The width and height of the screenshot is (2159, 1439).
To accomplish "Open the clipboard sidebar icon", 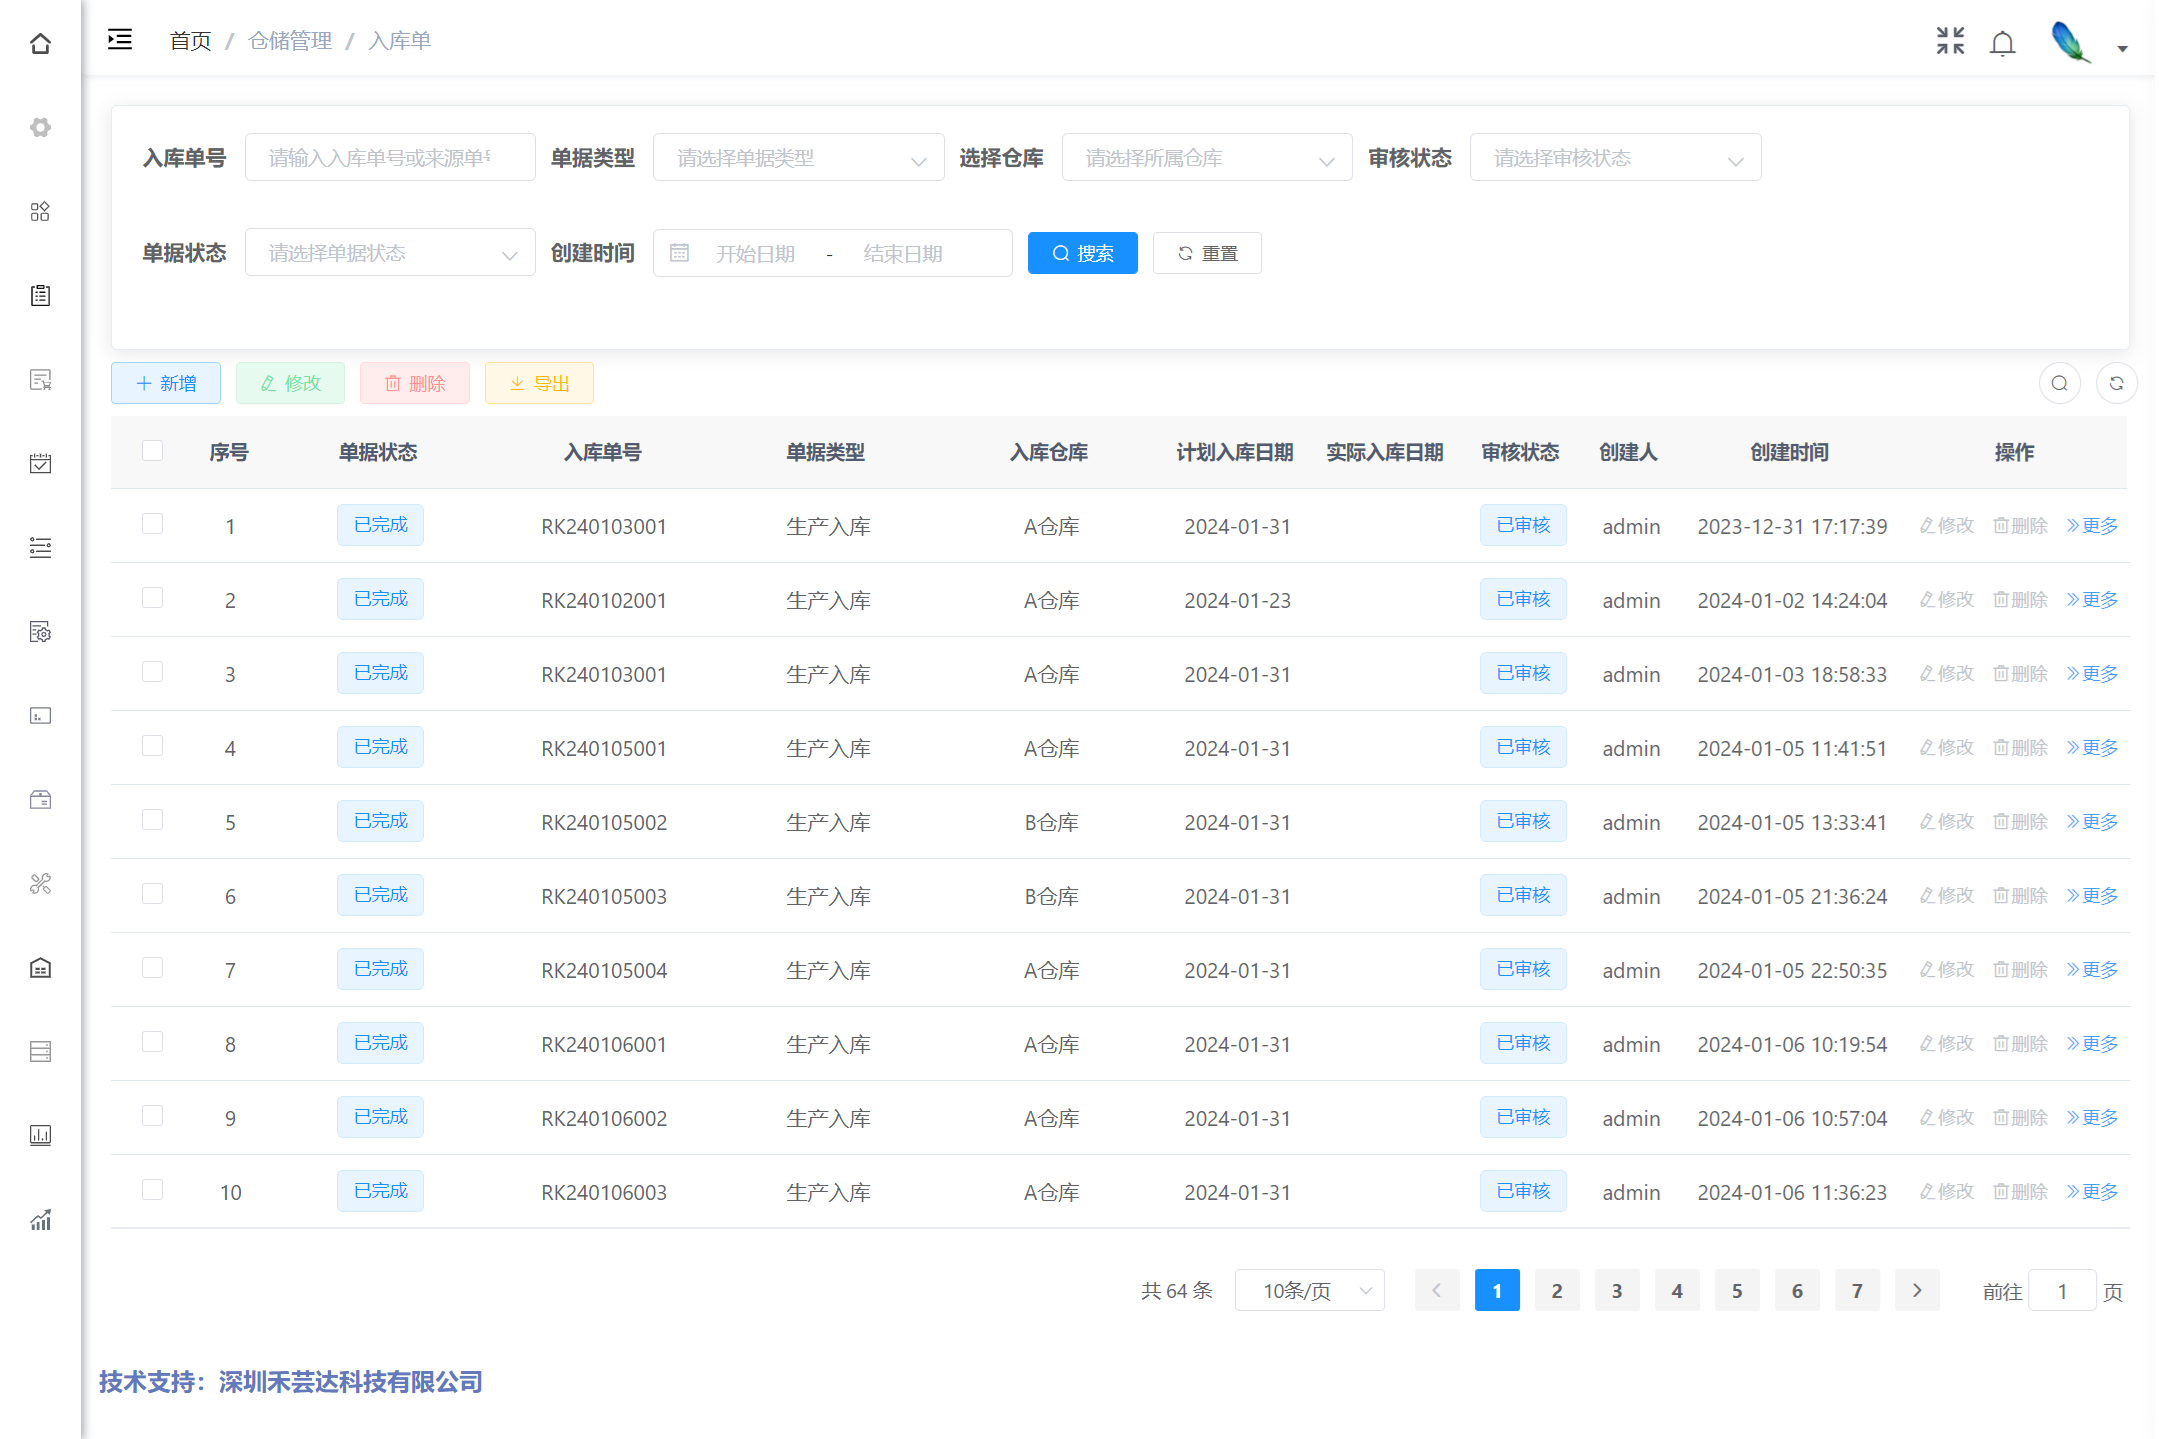I will [40, 295].
